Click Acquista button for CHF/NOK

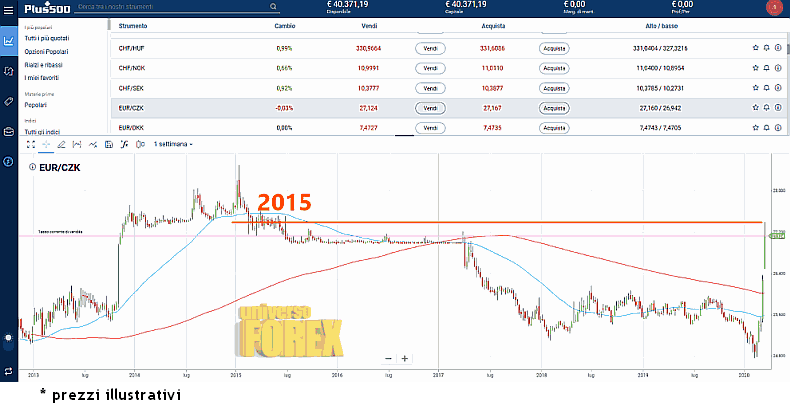(x=553, y=67)
